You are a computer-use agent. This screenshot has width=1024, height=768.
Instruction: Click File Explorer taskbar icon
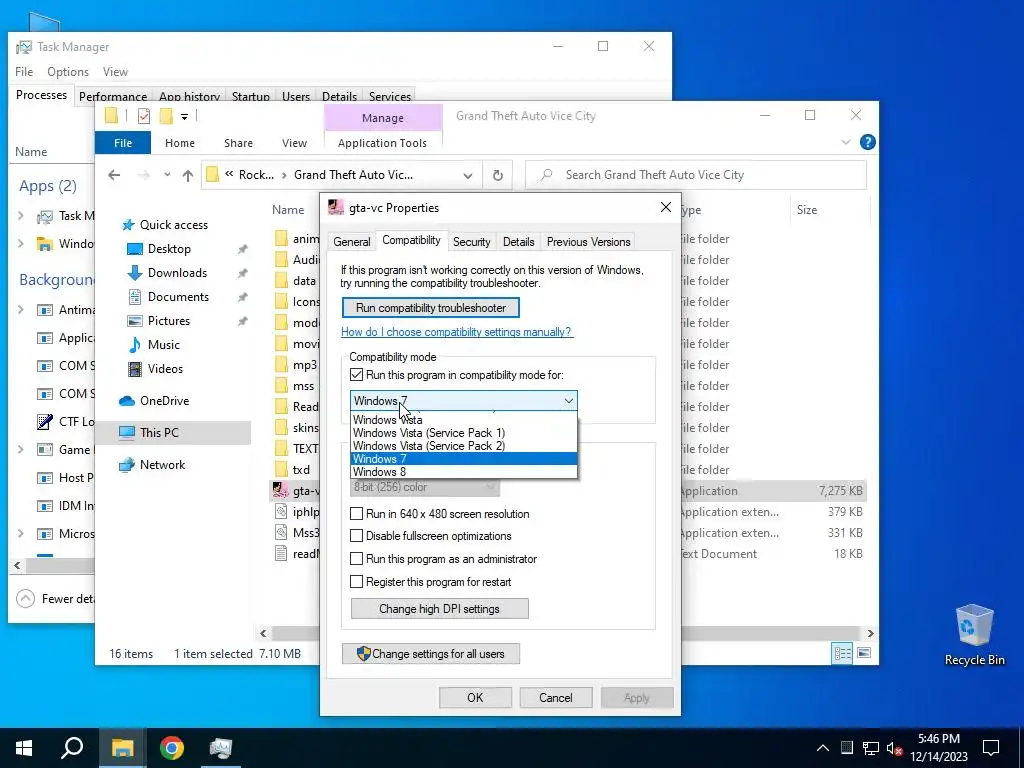pyautogui.click(x=122, y=748)
